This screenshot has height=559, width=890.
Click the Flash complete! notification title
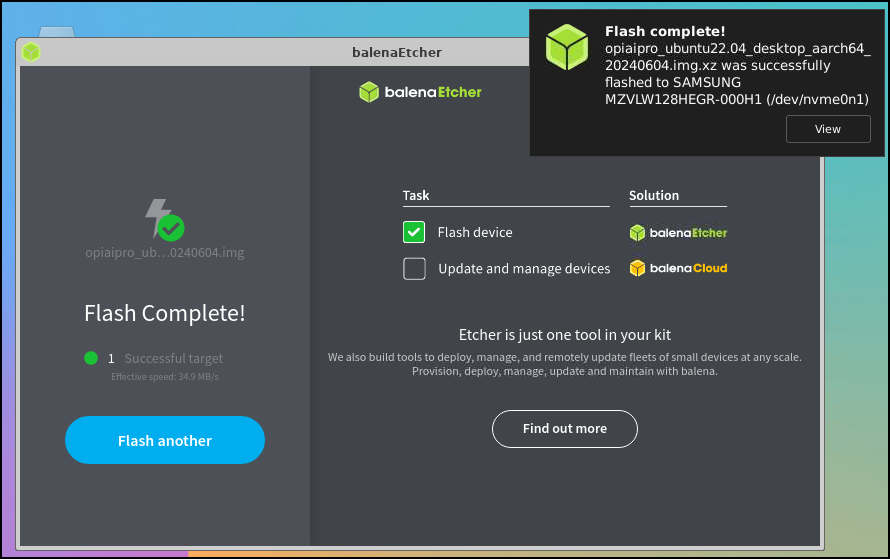coord(665,31)
